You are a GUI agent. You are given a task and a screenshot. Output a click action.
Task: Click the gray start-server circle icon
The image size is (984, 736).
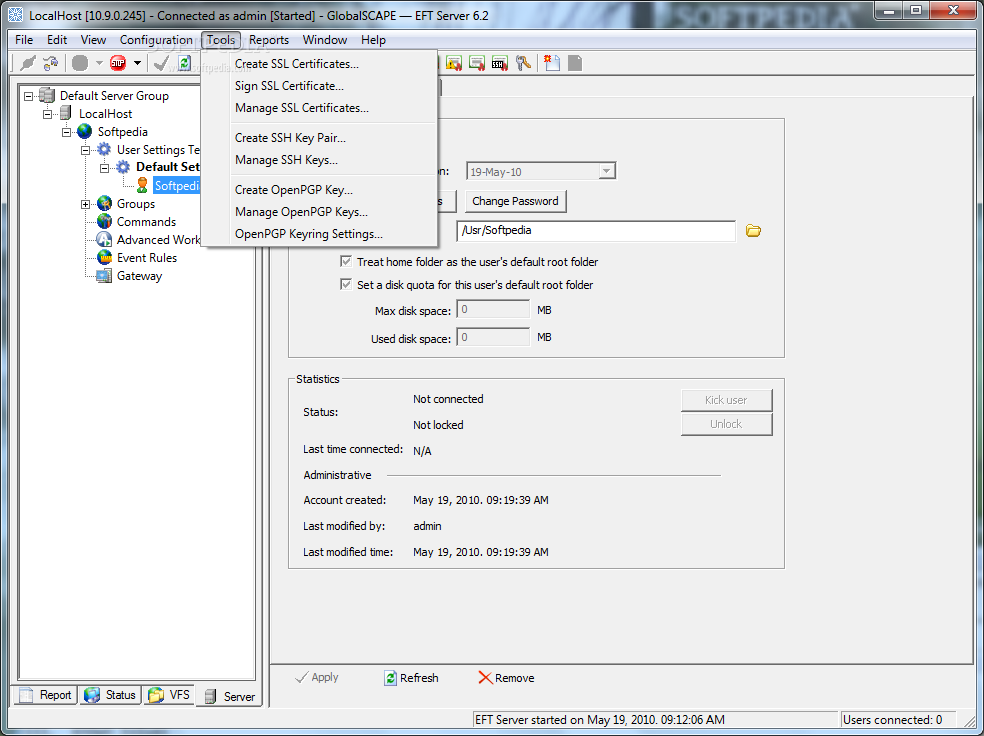80,63
